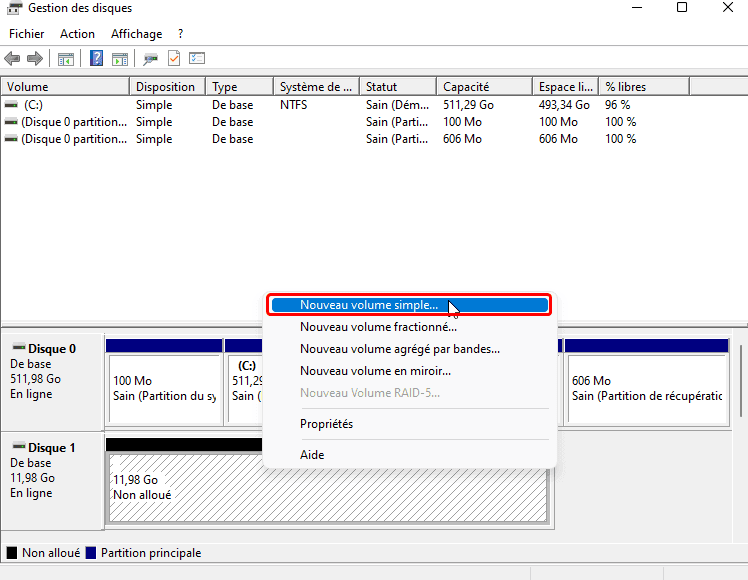Minimize the Gestion des disques window
This screenshot has height=580, width=748.
tap(637, 7)
